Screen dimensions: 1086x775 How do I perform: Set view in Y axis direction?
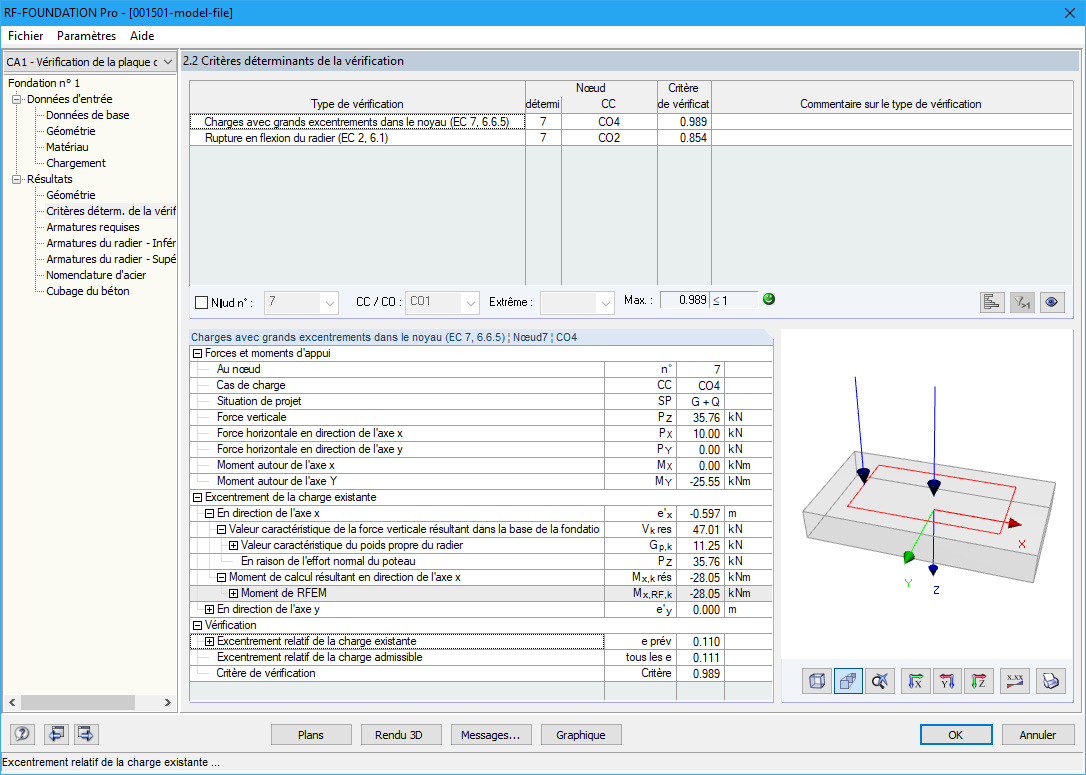pyautogui.click(x=947, y=682)
